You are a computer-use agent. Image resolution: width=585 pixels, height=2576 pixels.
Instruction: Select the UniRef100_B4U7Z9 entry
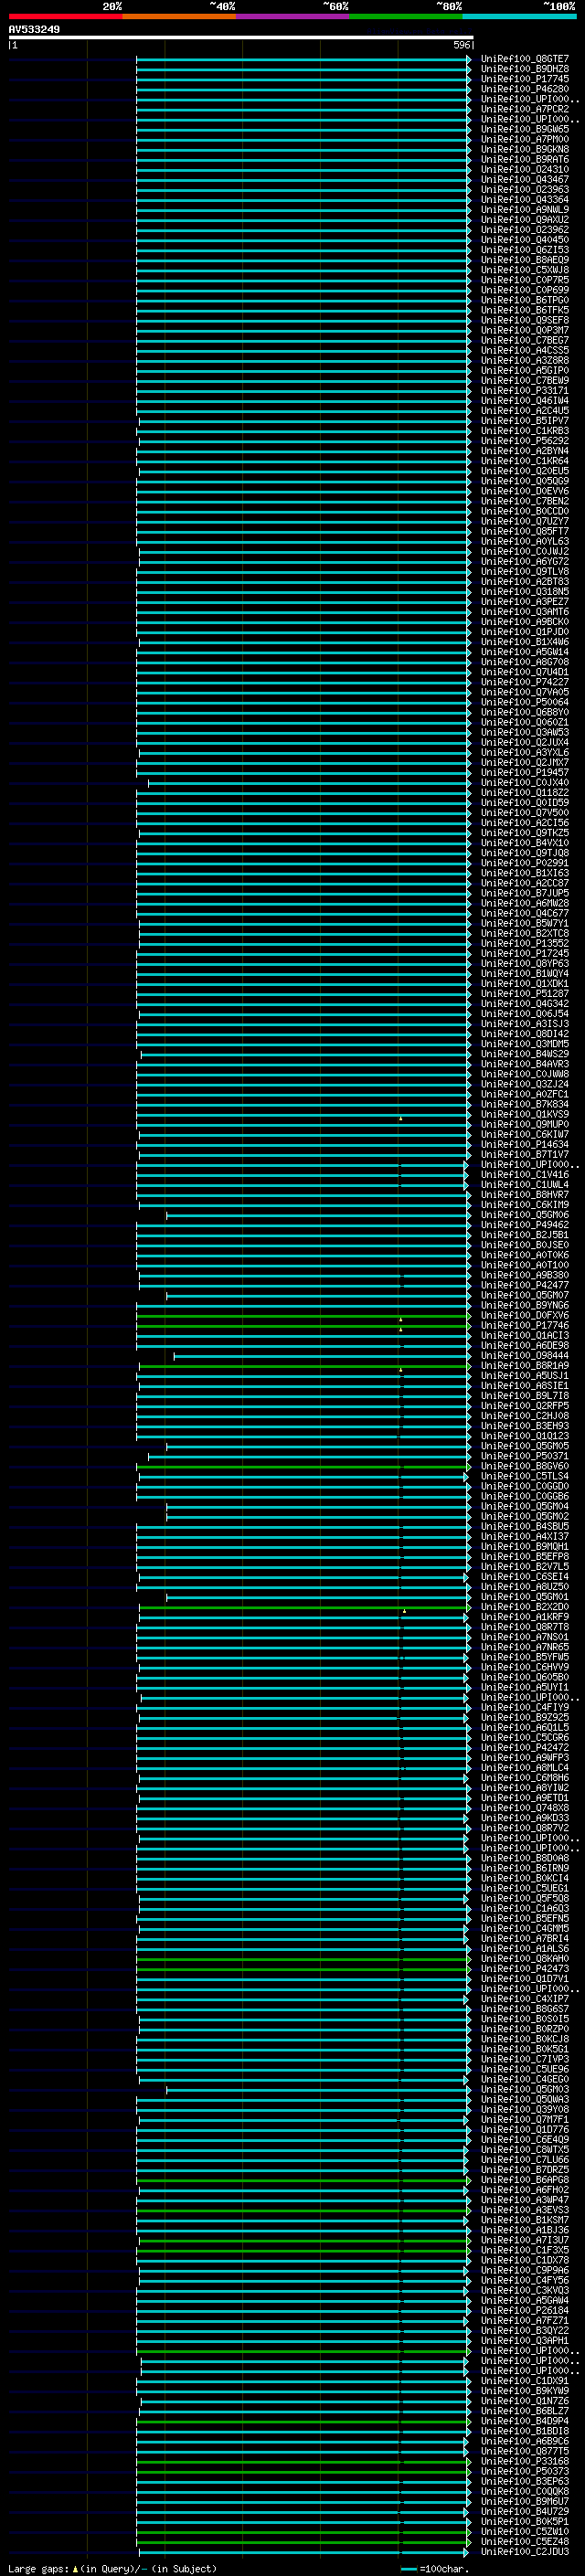[524, 2512]
